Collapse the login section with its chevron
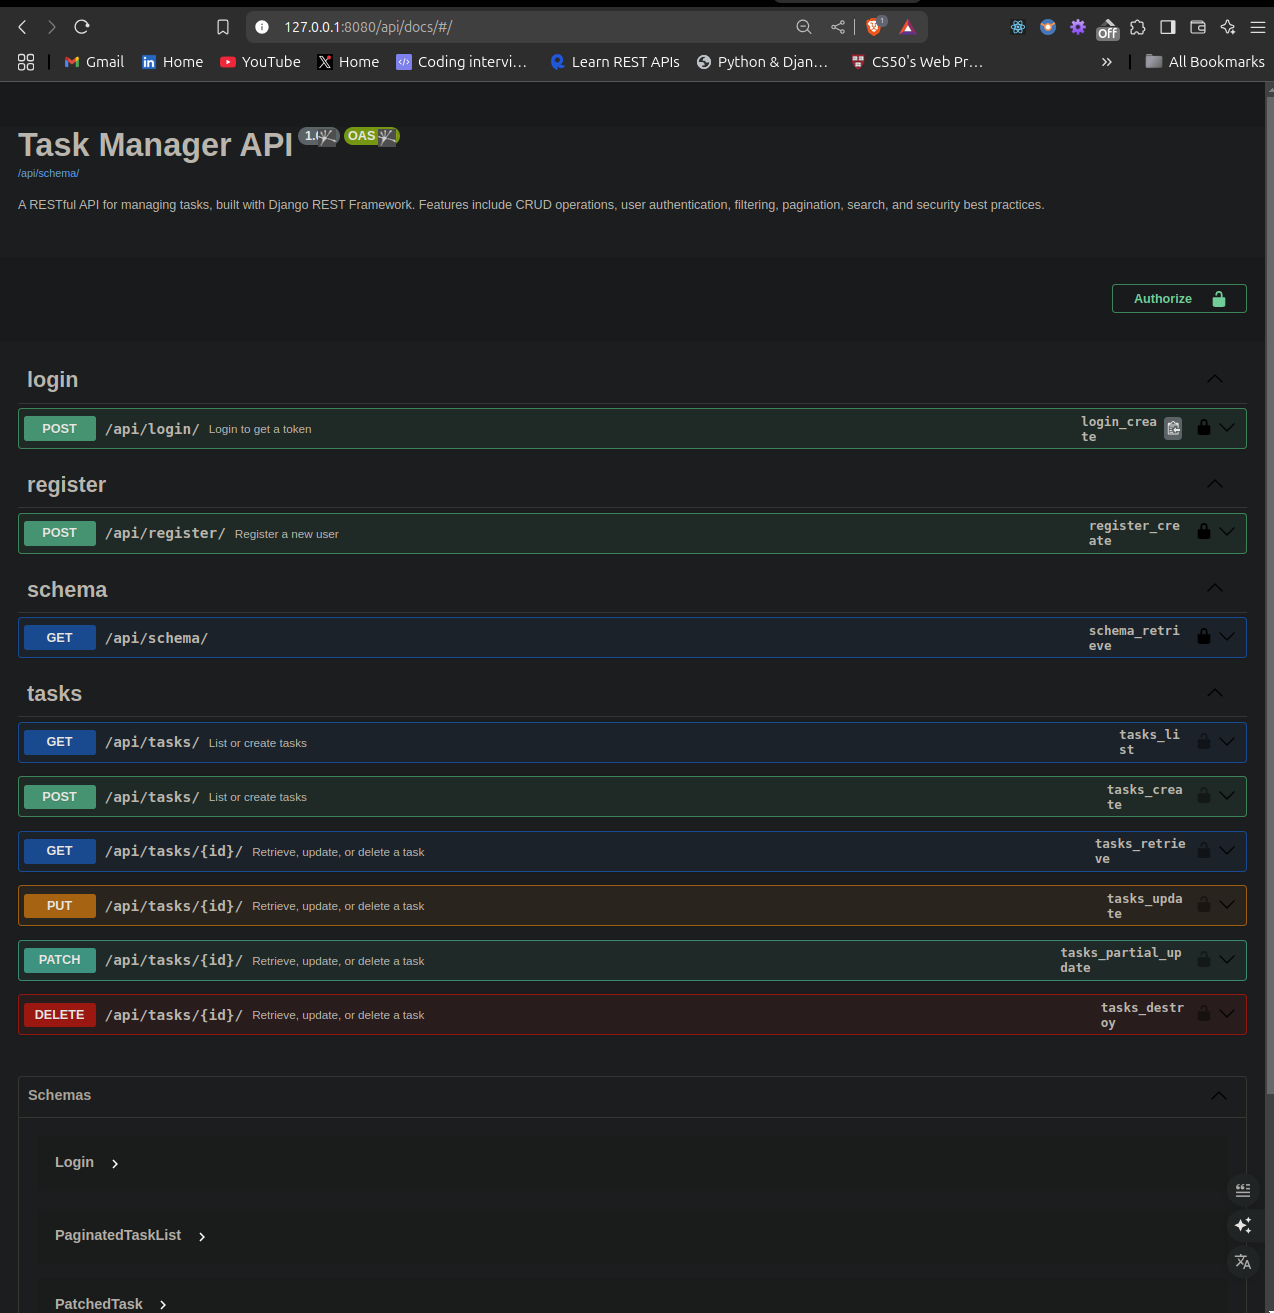This screenshot has height=1313, width=1274. 1215,379
